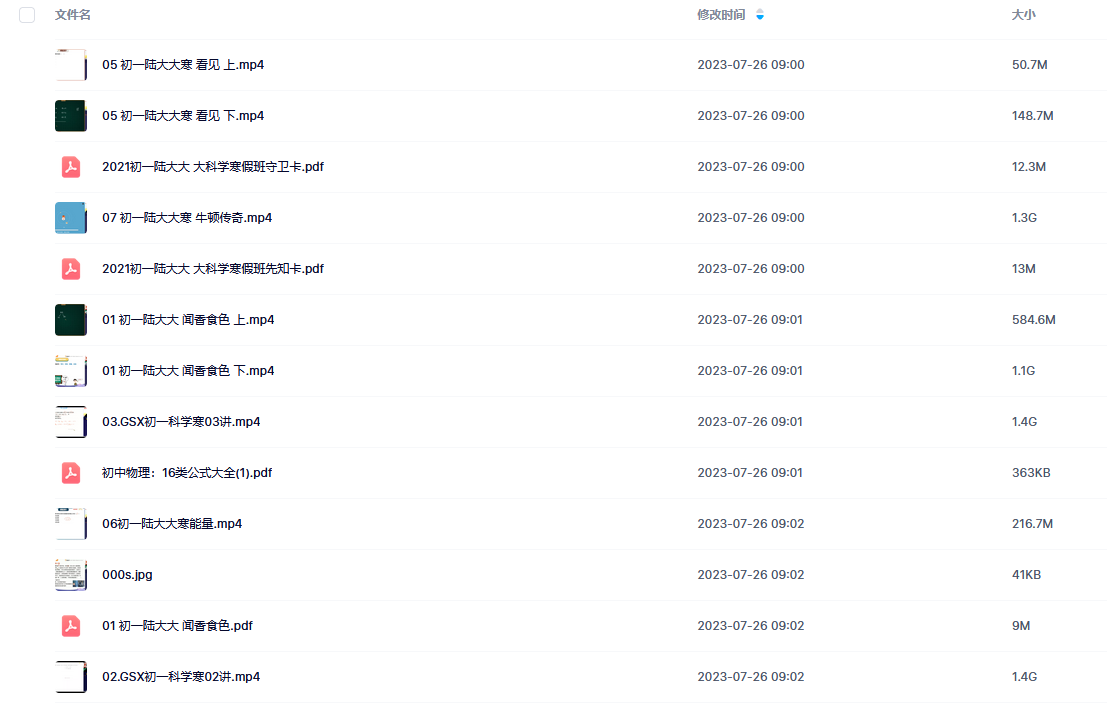This screenshot has height=706, width=1107.
Task: Open file 06初一陆大大寒能量.mp4
Action: [x=172, y=524]
